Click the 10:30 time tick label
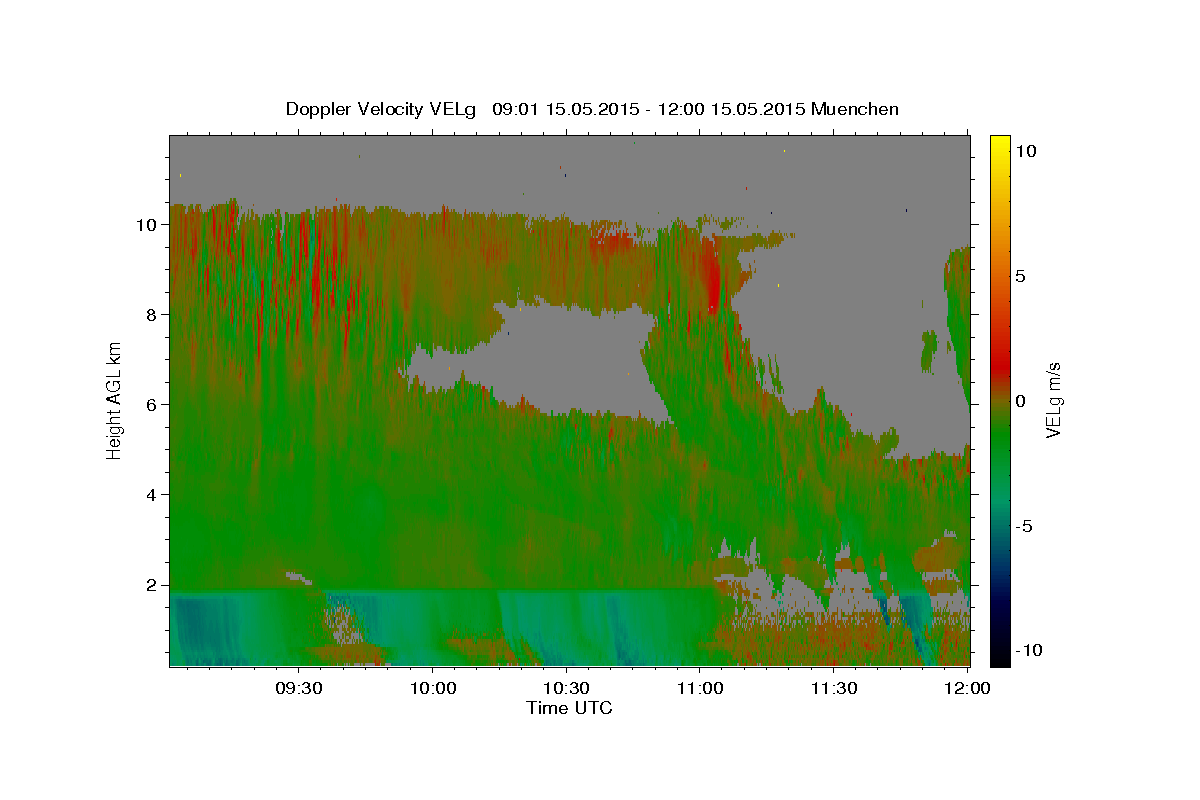The height and width of the screenshot is (800, 1200). [x=566, y=689]
